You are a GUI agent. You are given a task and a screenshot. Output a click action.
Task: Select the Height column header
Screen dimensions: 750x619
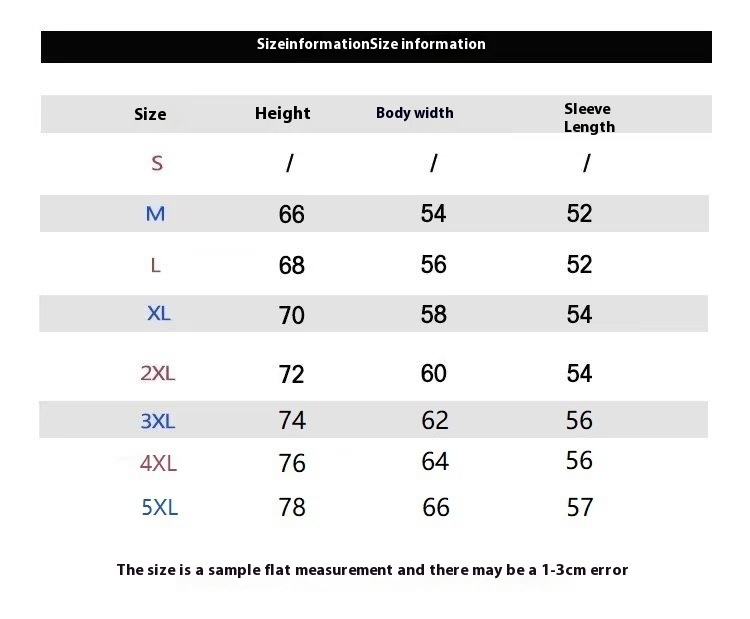click(282, 113)
